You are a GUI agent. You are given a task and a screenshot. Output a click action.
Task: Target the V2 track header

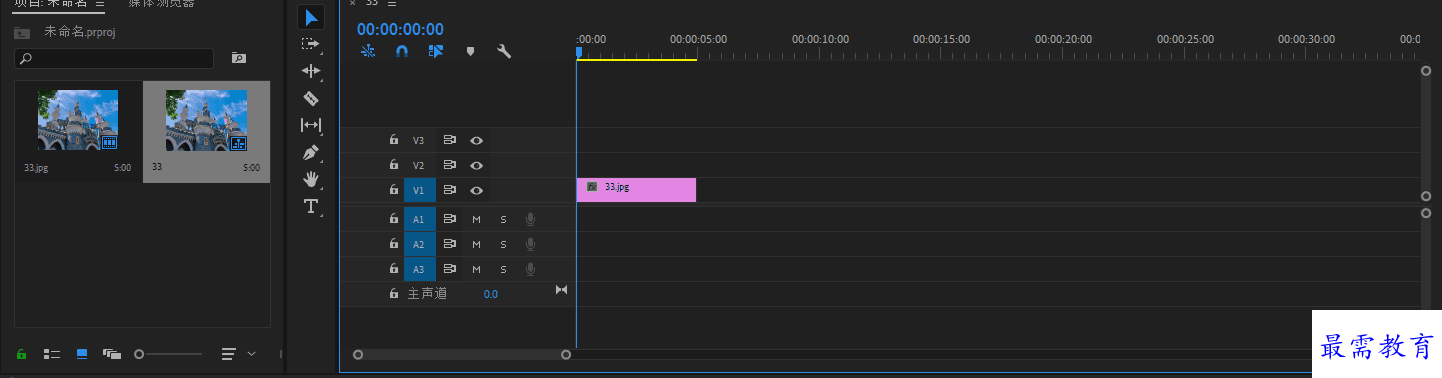[419, 165]
